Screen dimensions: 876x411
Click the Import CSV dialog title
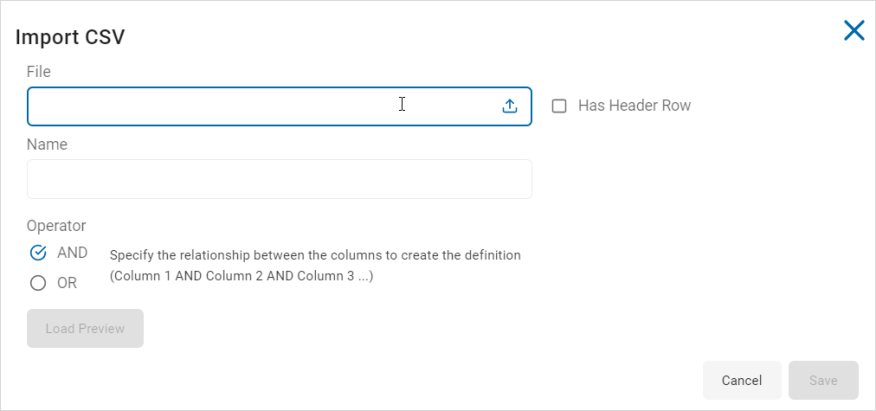point(70,37)
